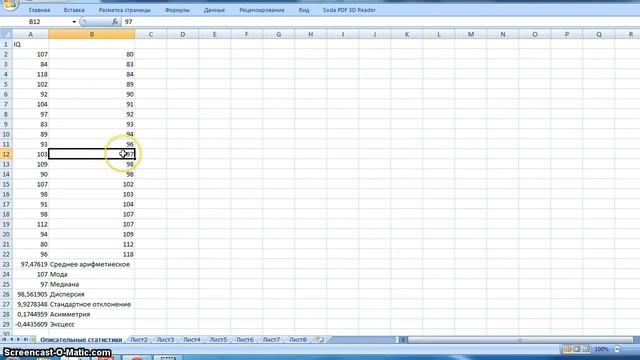Select column B header
This screenshot has width=640, height=360.
coord(91,35)
